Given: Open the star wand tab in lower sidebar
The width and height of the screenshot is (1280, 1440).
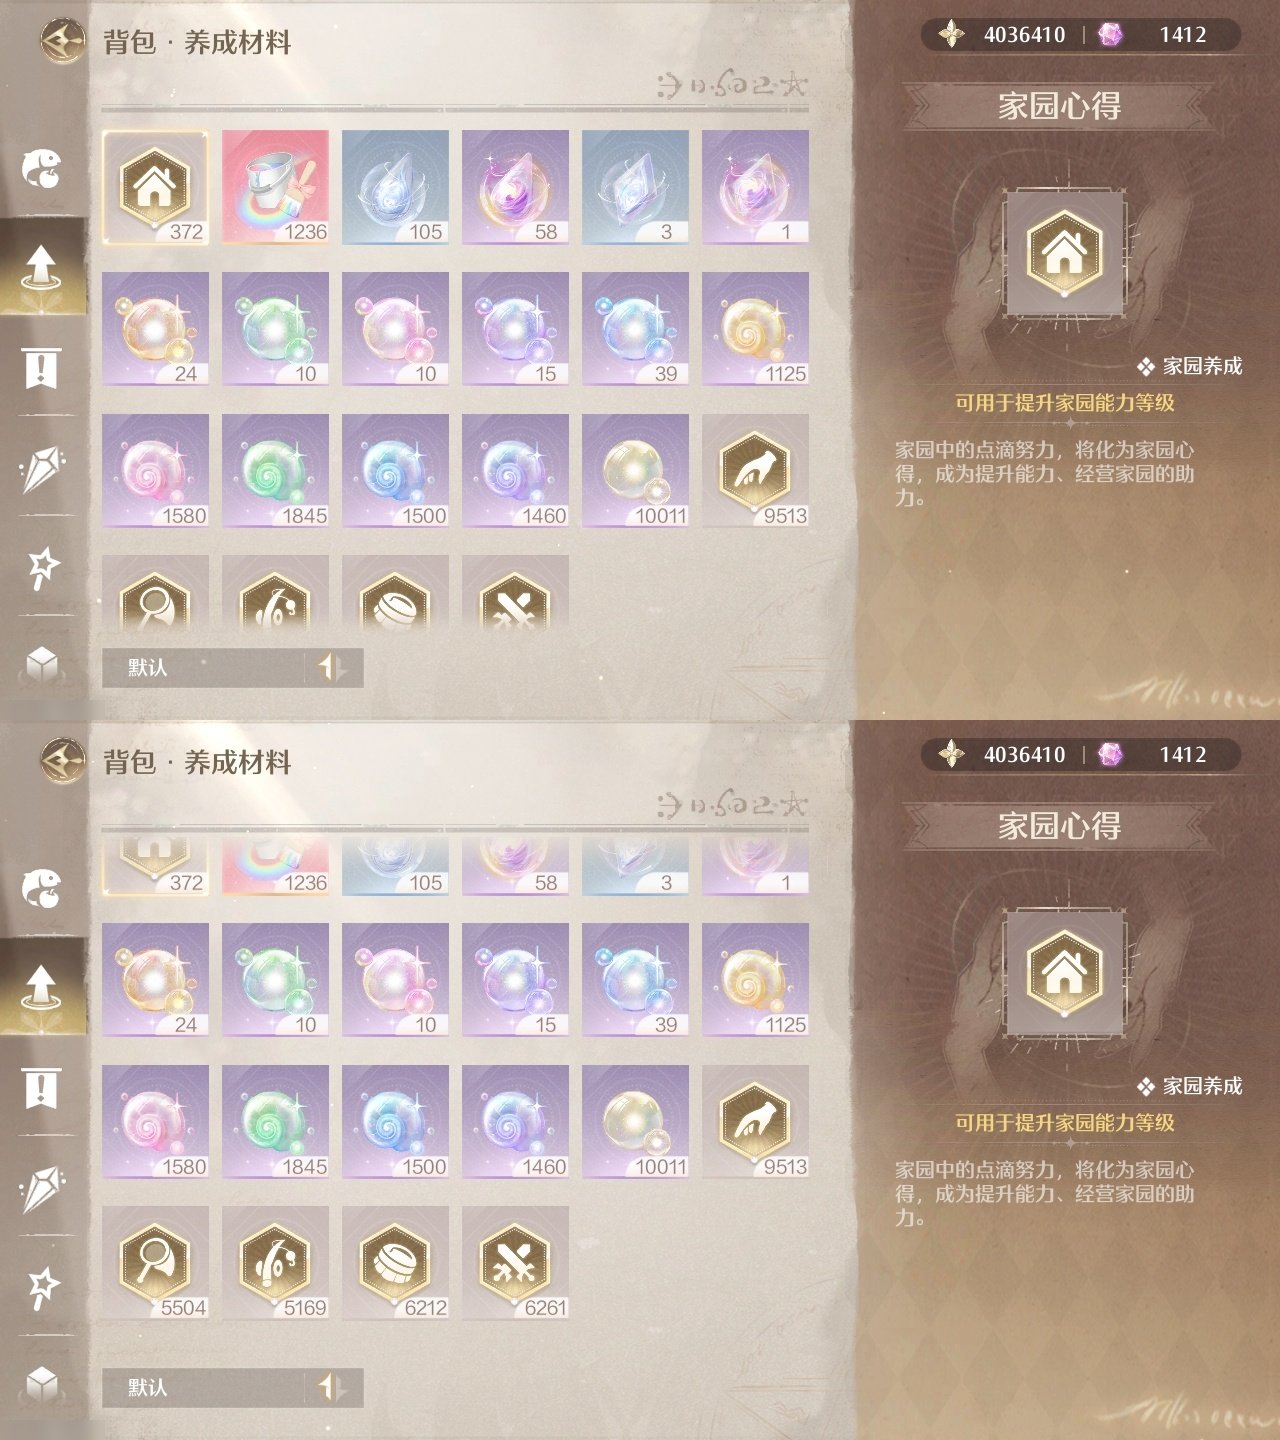Looking at the screenshot, I should (x=42, y=1287).
